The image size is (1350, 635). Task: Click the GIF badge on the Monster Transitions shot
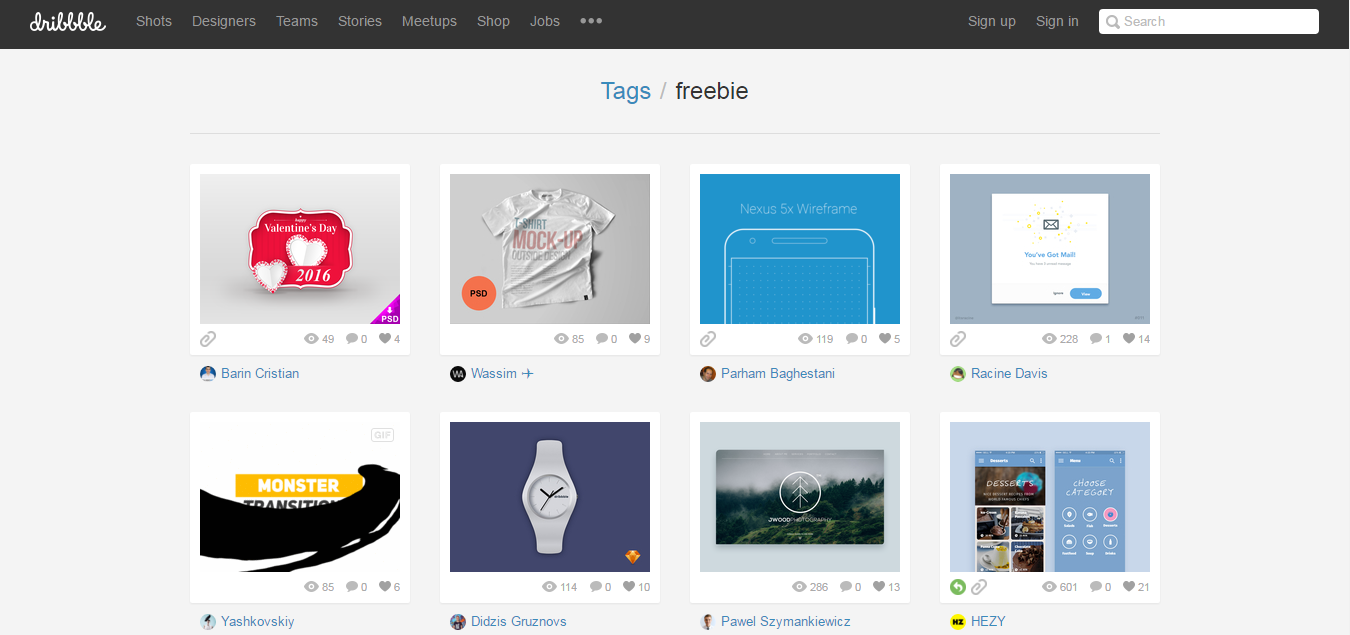[x=381, y=434]
